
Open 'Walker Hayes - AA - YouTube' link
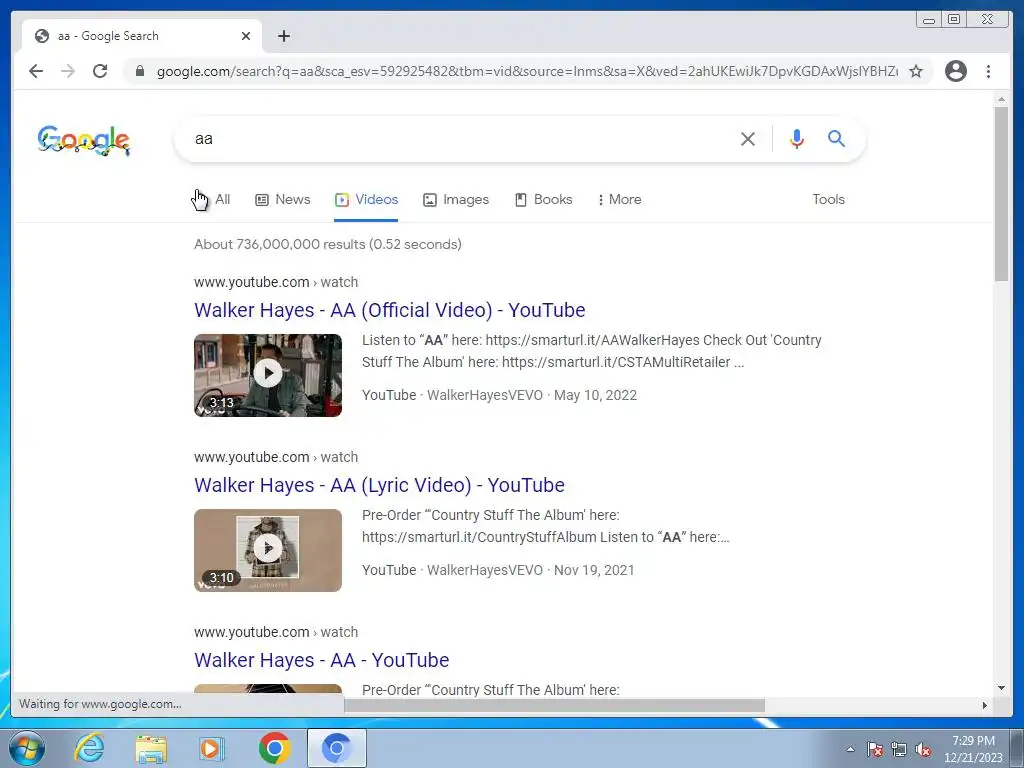click(321, 660)
